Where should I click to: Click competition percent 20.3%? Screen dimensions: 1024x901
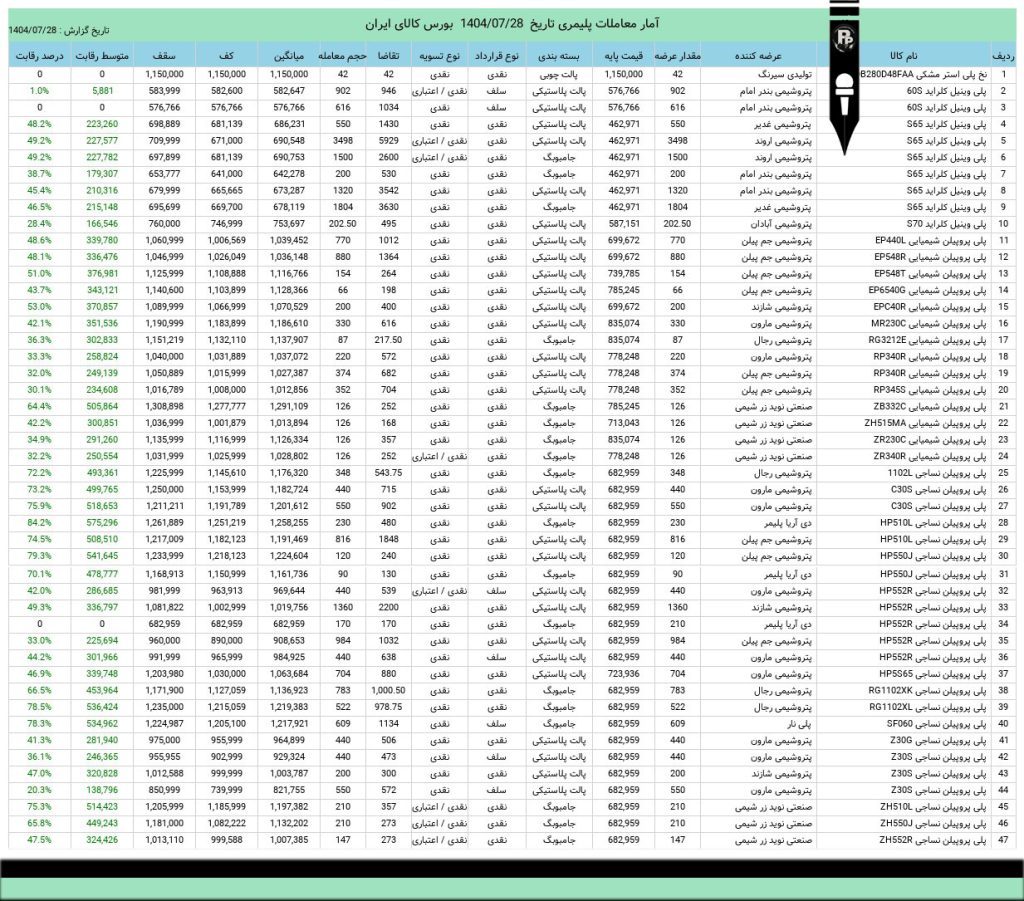point(39,790)
